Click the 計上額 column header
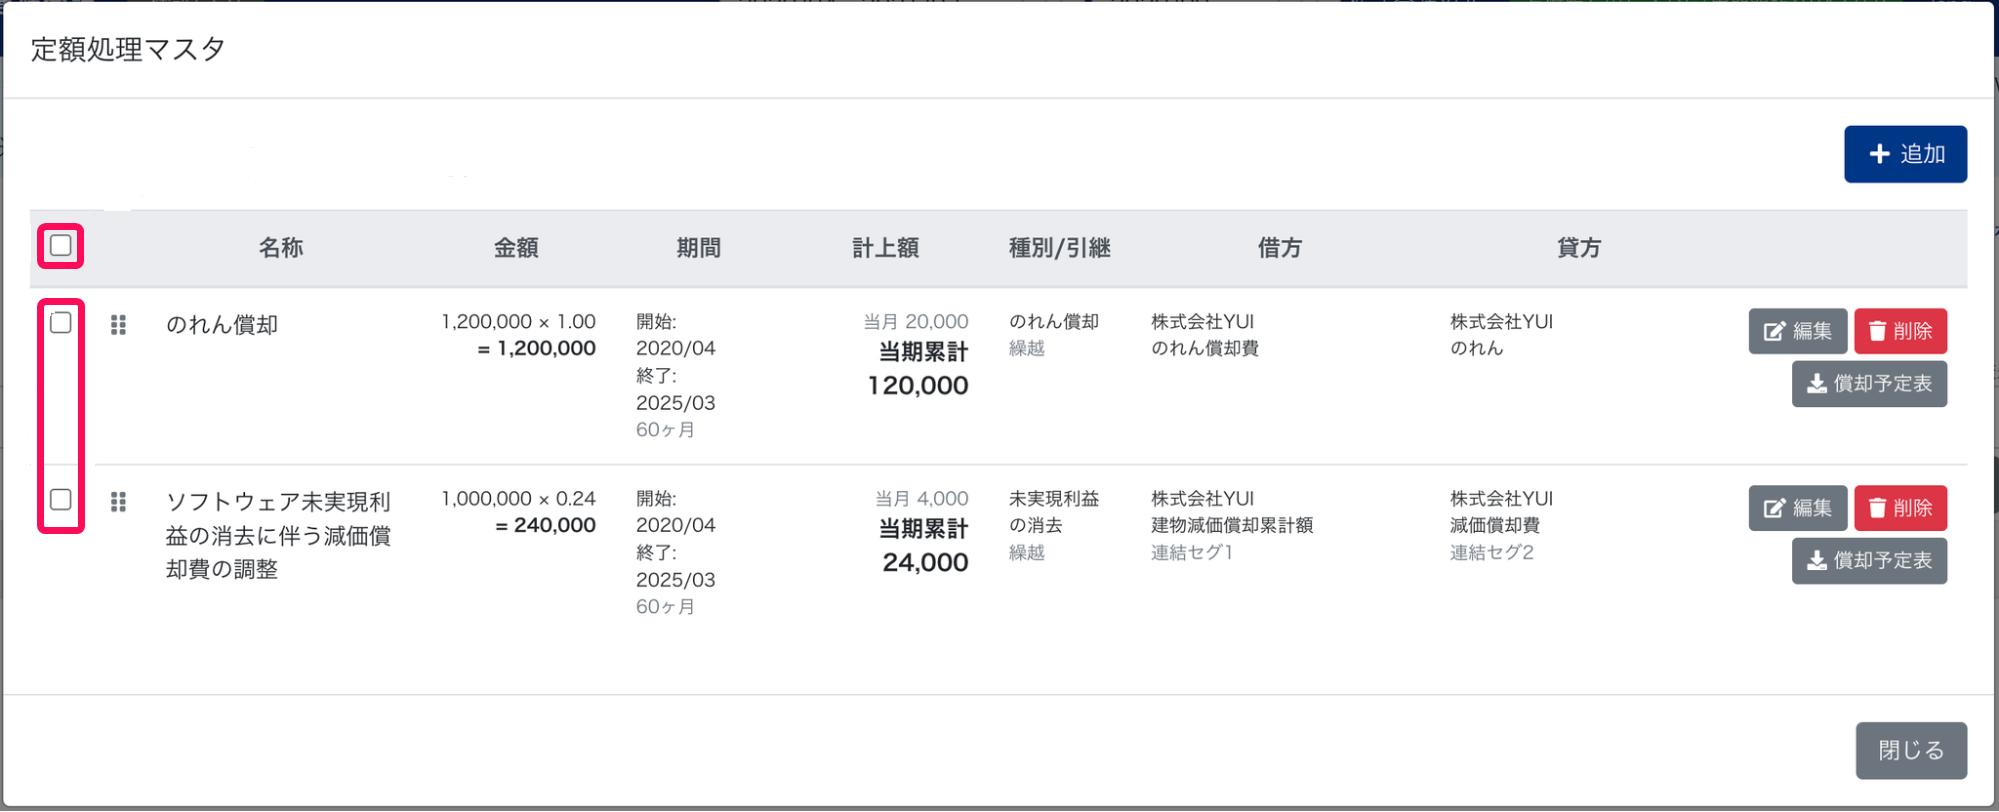The height and width of the screenshot is (812, 1999). (x=885, y=248)
